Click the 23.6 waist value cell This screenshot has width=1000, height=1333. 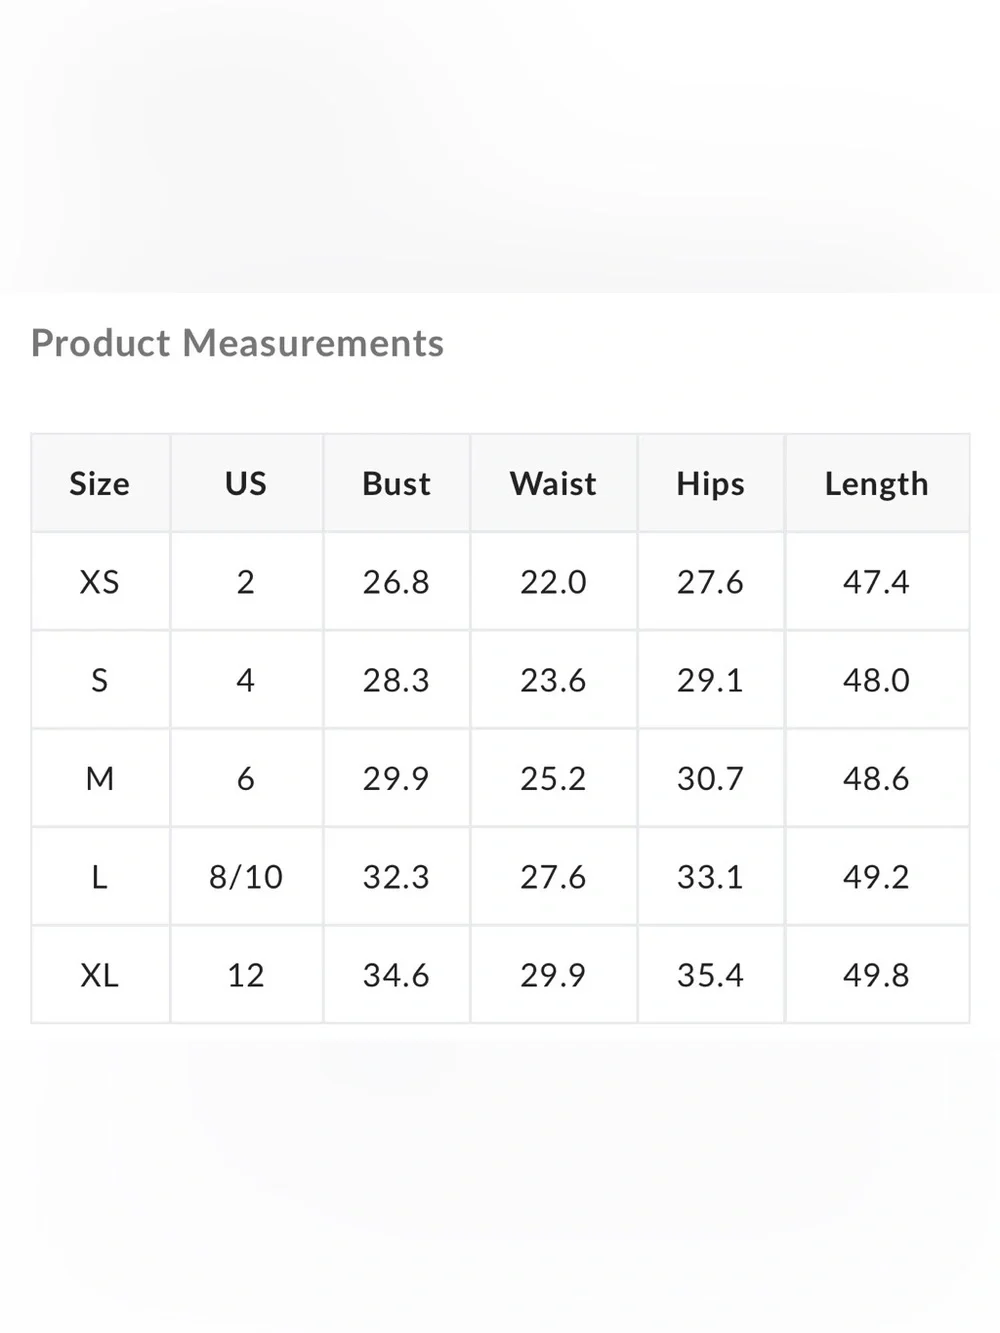(553, 680)
